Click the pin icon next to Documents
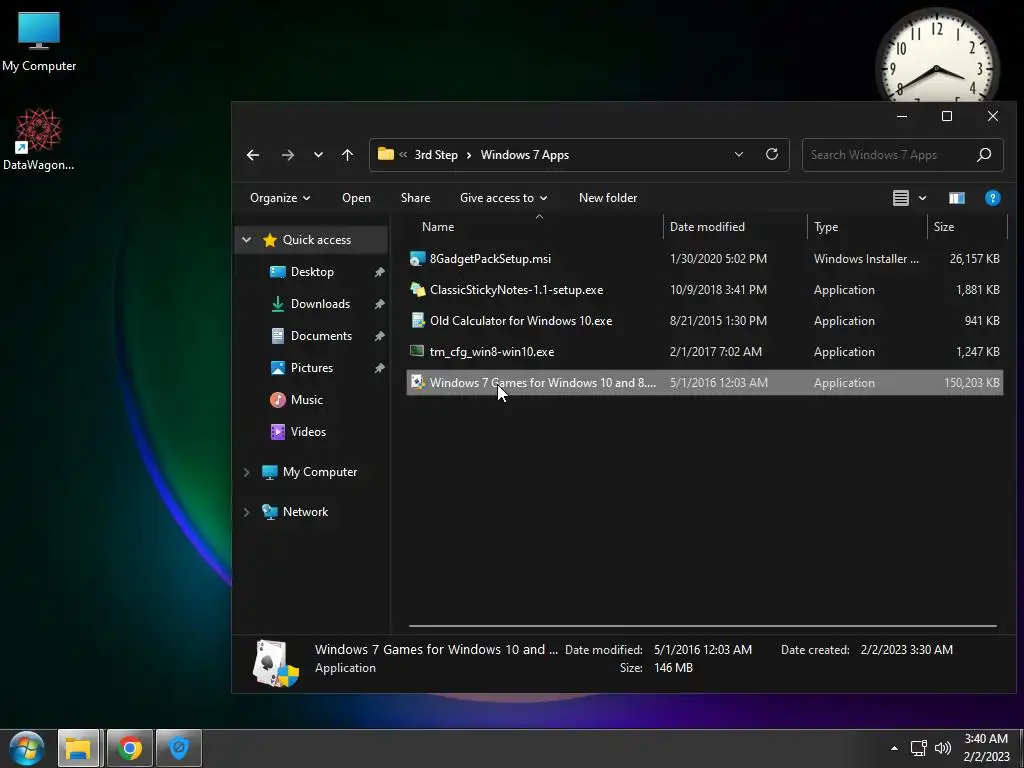Viewport: 1024px width, 768px height. pyautogui.click(x=379, y=336)
